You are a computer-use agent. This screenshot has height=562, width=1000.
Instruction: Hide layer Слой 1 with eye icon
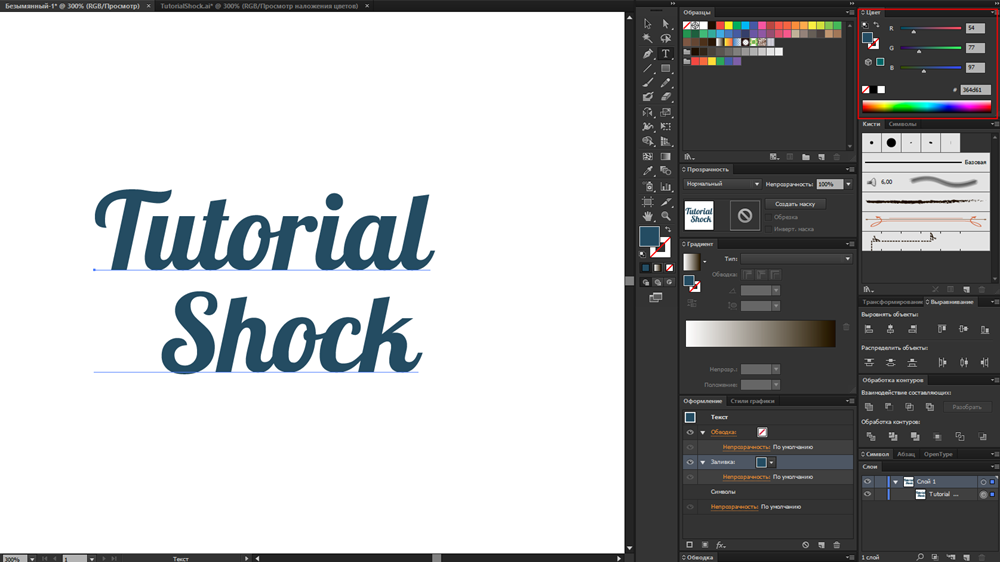pos(867,482)
